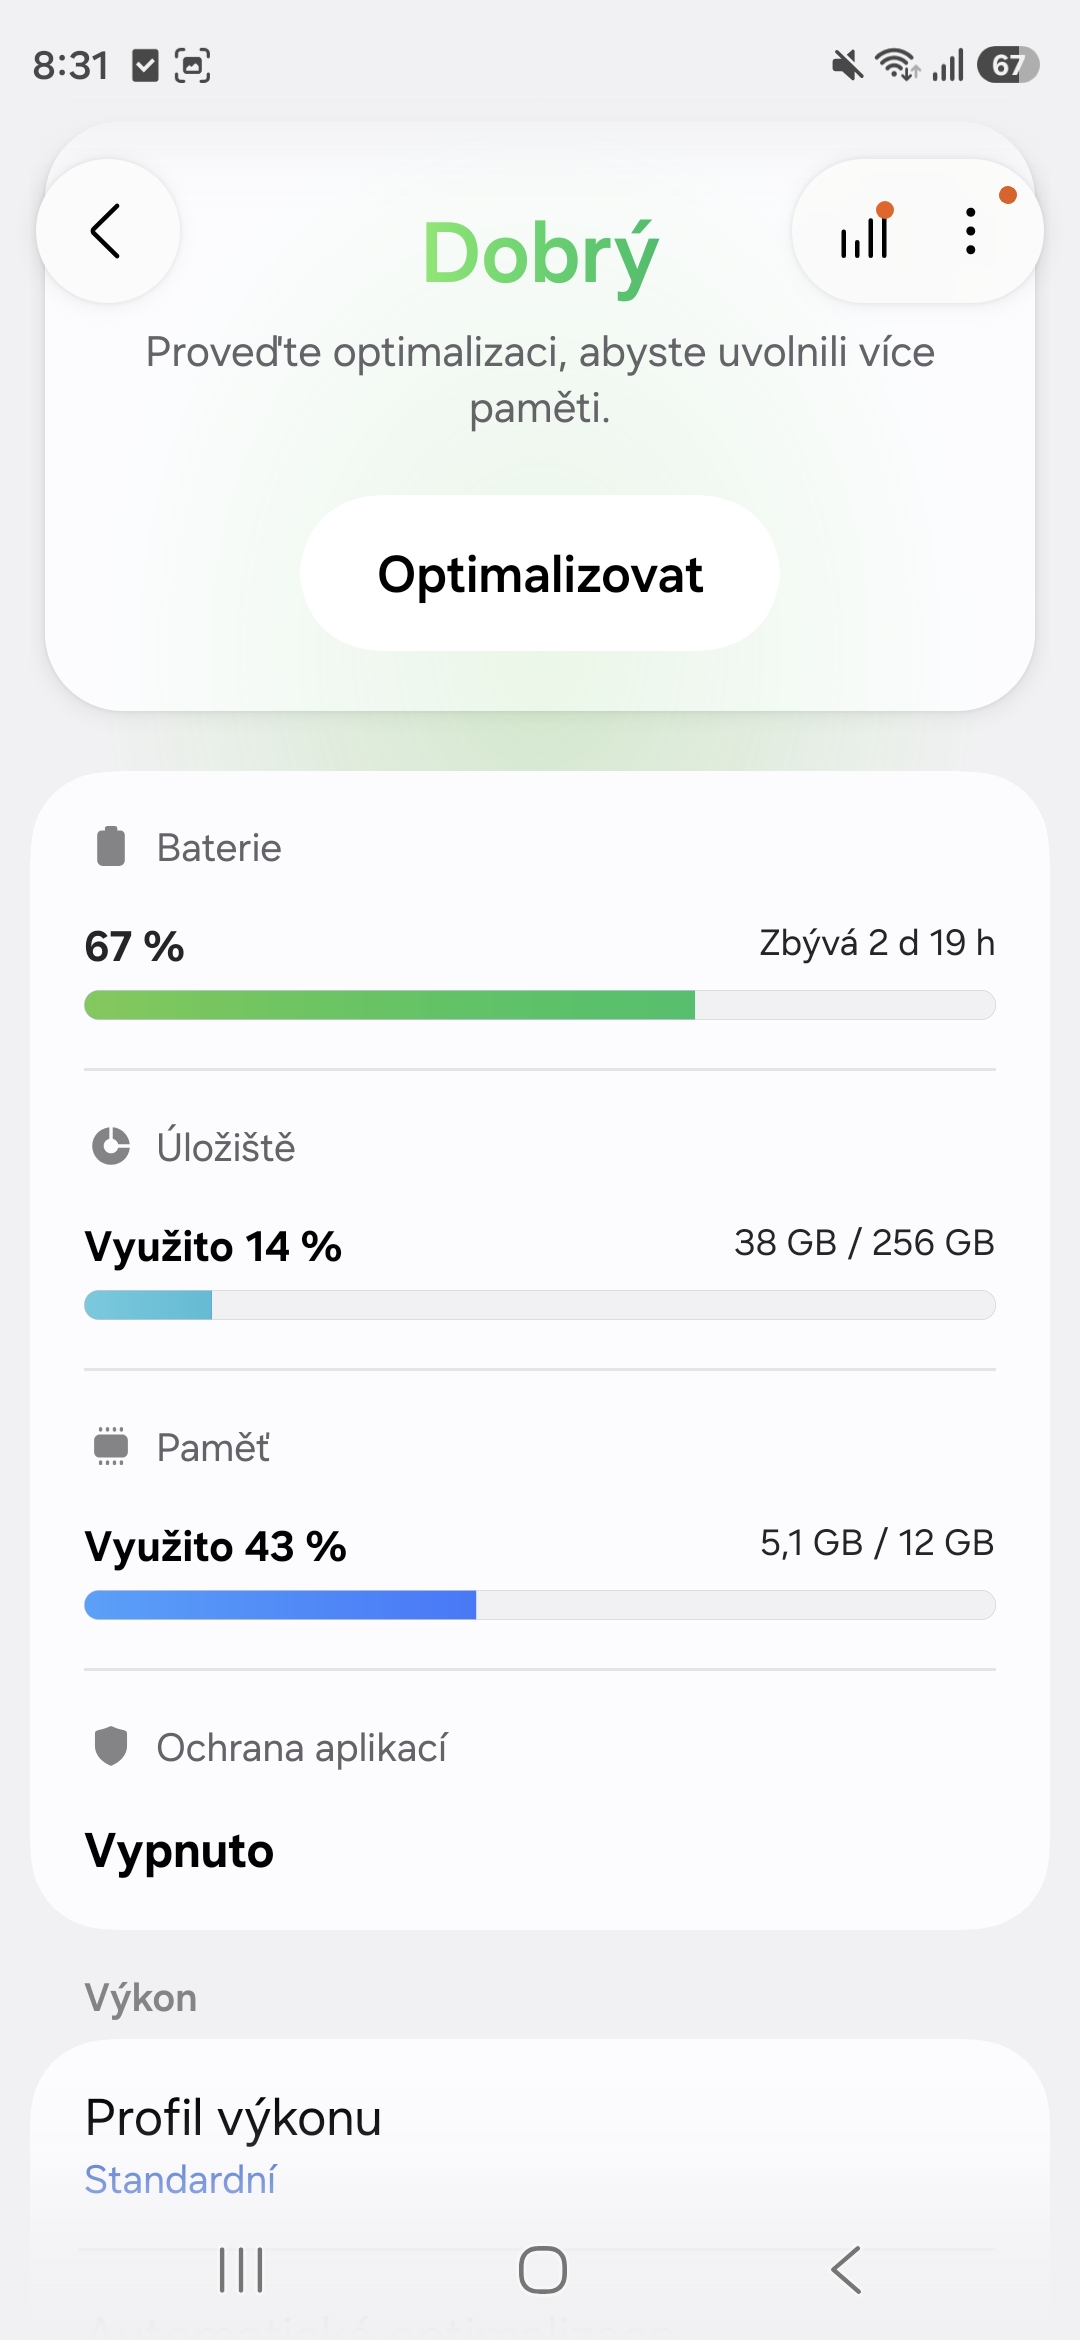Tap the battery icon next to Baterie
Viewport: 1080px width, 2340px height.
coord(111,847)
